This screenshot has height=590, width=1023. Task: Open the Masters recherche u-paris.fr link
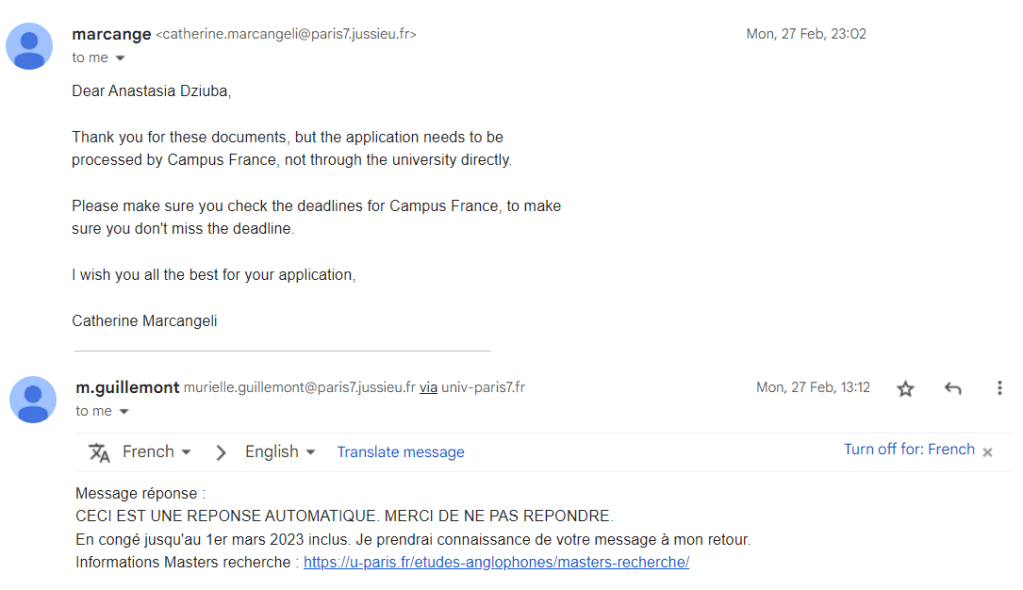coord(496,562)
